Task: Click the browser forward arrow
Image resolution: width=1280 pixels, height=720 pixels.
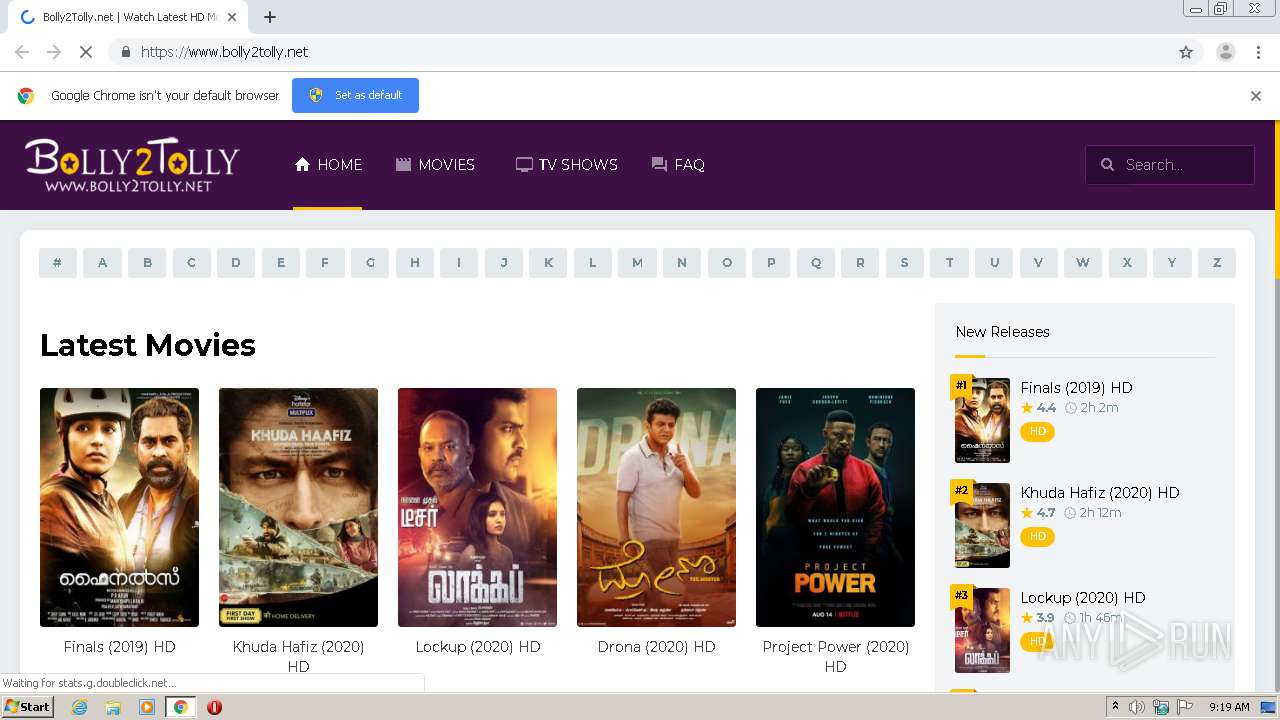Action: pos(54,52)
